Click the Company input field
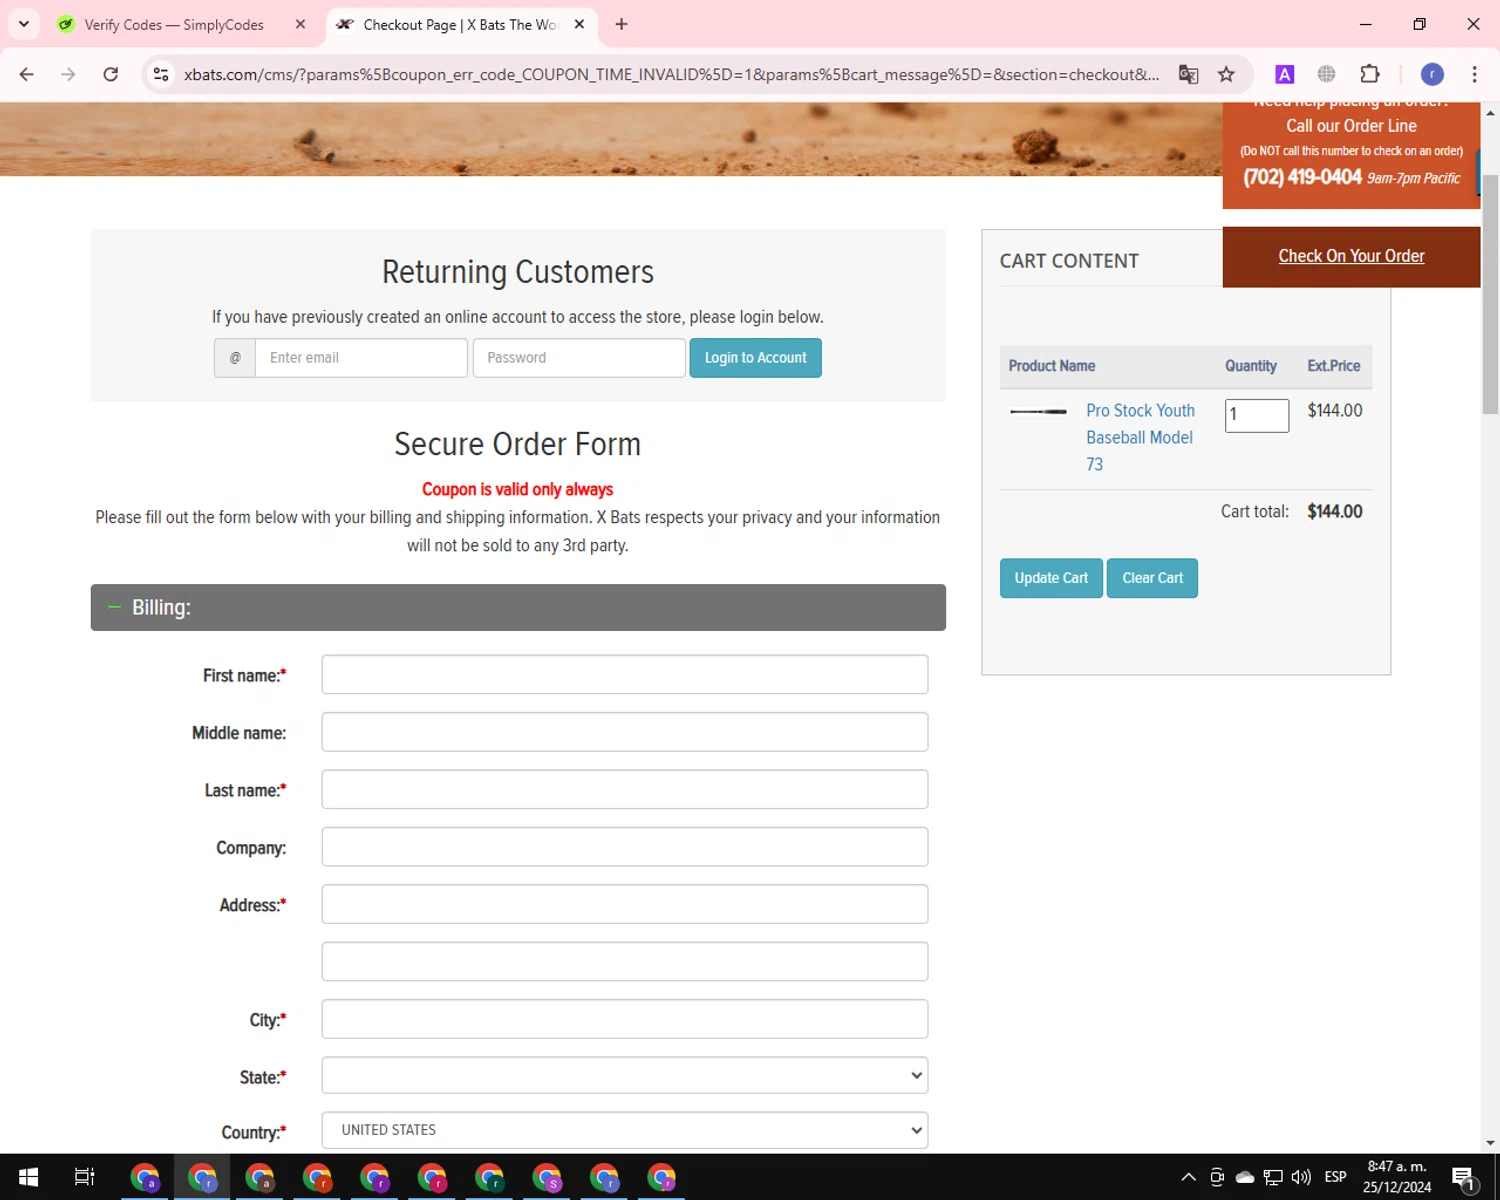The width and height of the screenshot is (1500, 1200). [625, 847]
